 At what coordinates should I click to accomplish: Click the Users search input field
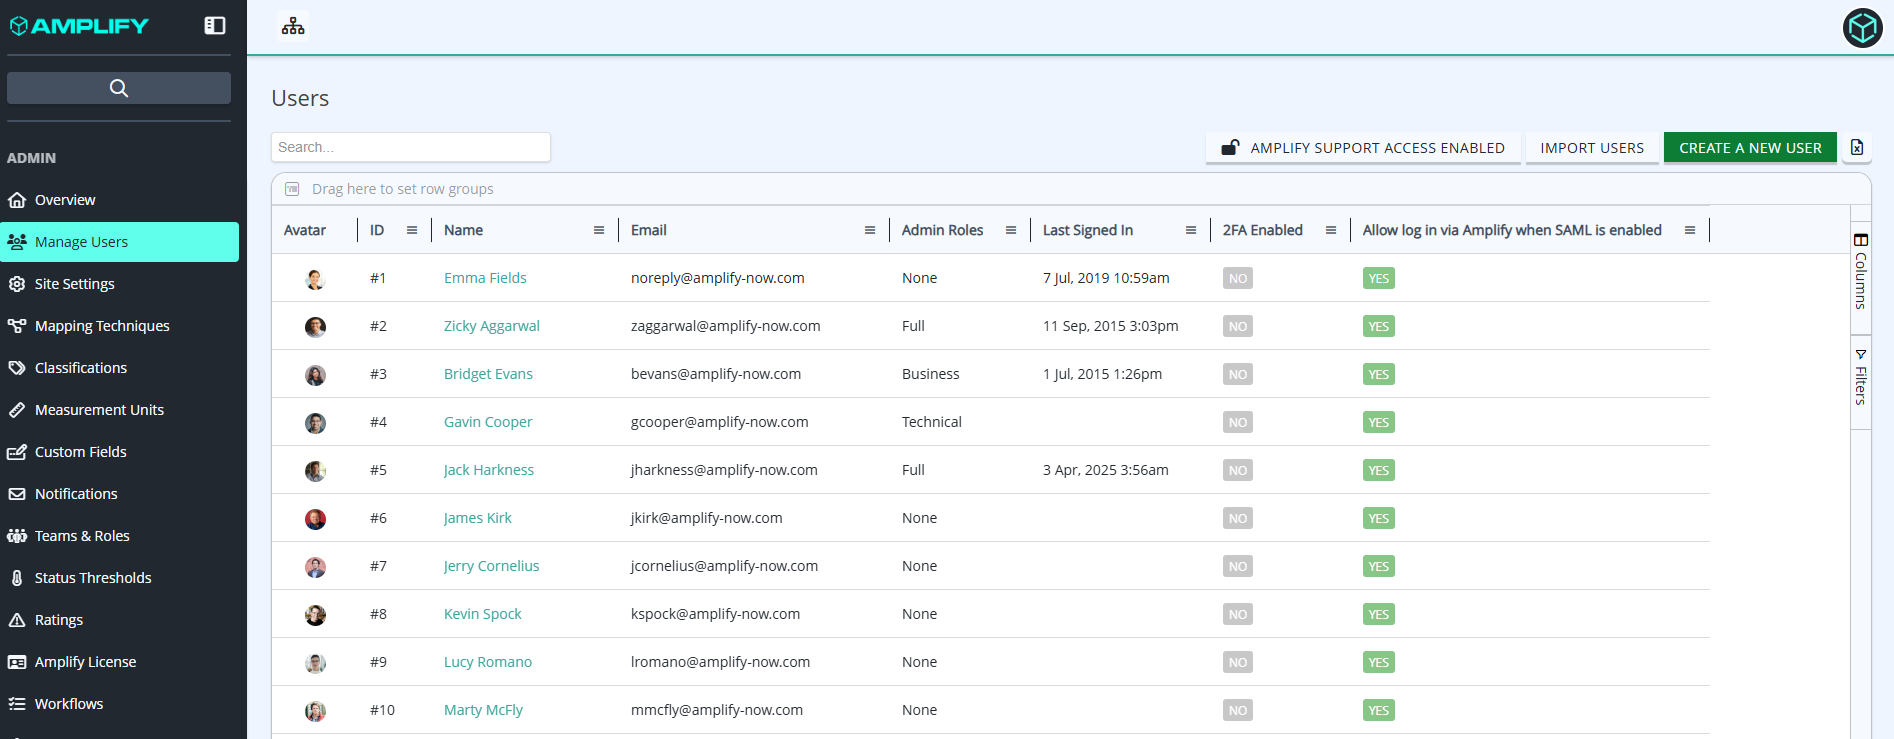pyautogui.click(x=411, y=147)
